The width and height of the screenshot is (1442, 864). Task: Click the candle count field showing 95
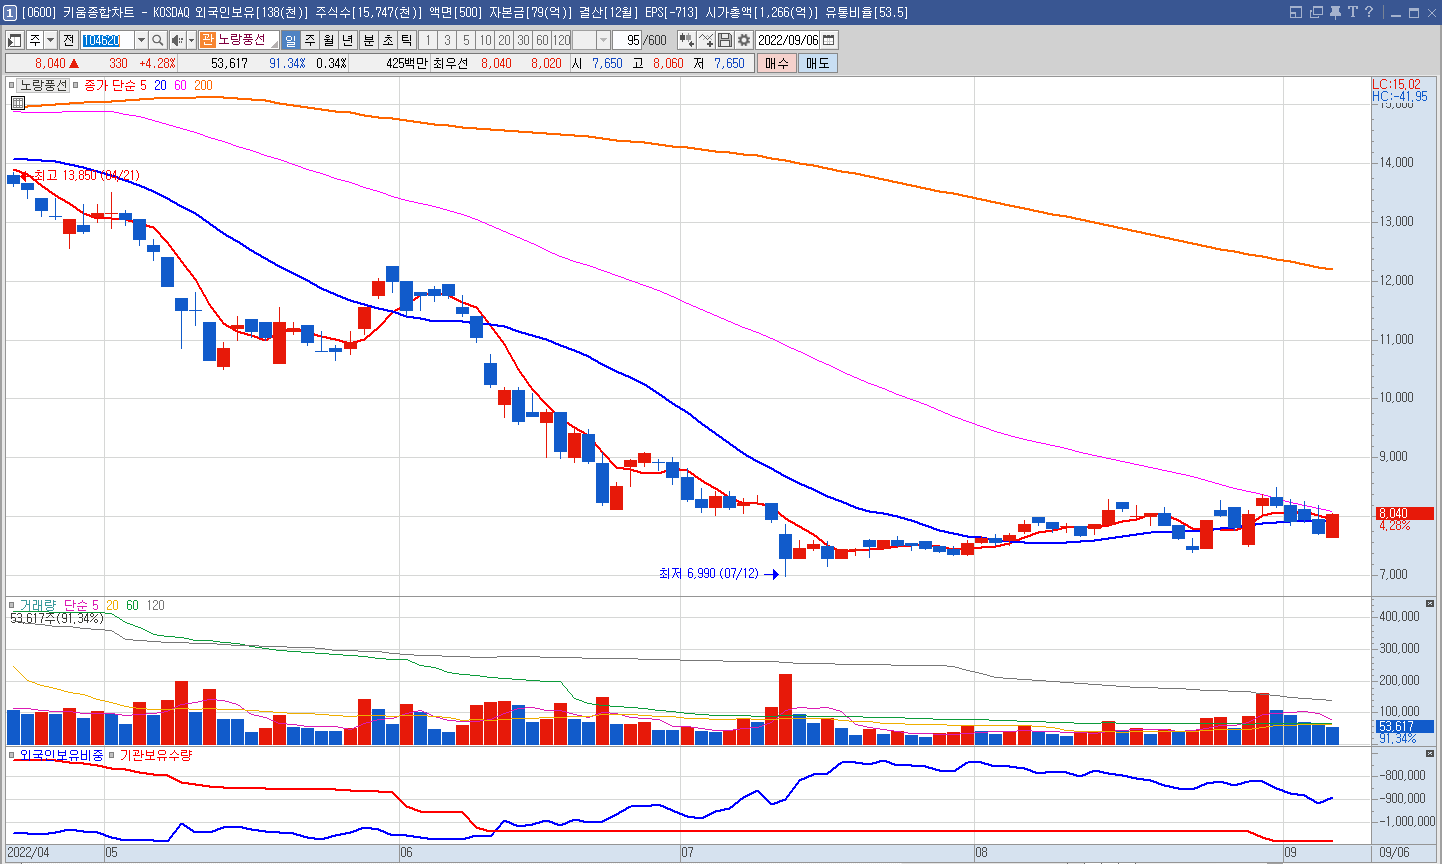(628, 40)
